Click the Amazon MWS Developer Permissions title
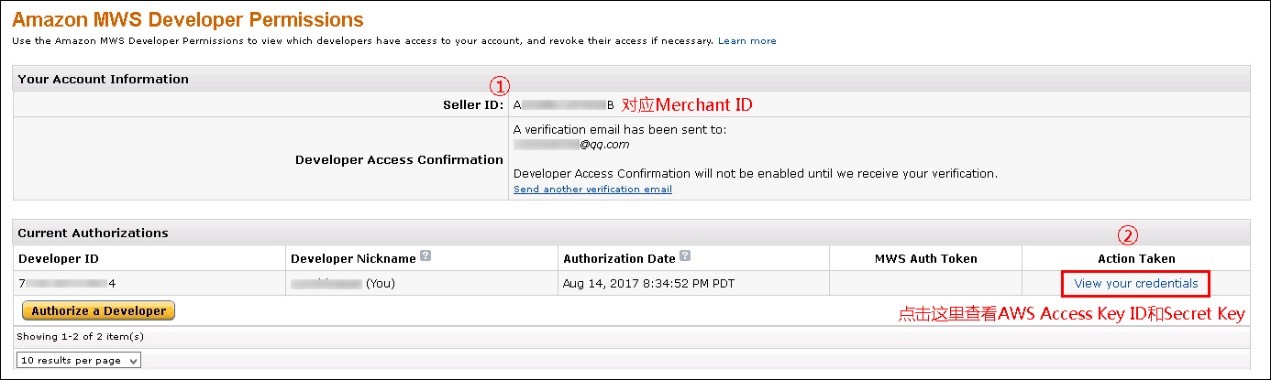This screenshot has height=380, width=1271. [188, 19]
